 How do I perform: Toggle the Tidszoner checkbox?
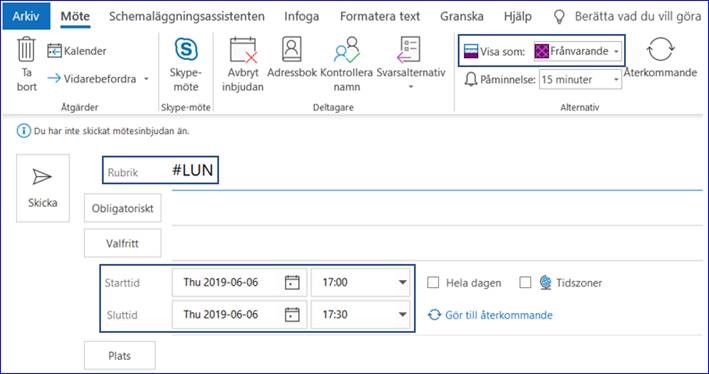click(x=525, y=283)
